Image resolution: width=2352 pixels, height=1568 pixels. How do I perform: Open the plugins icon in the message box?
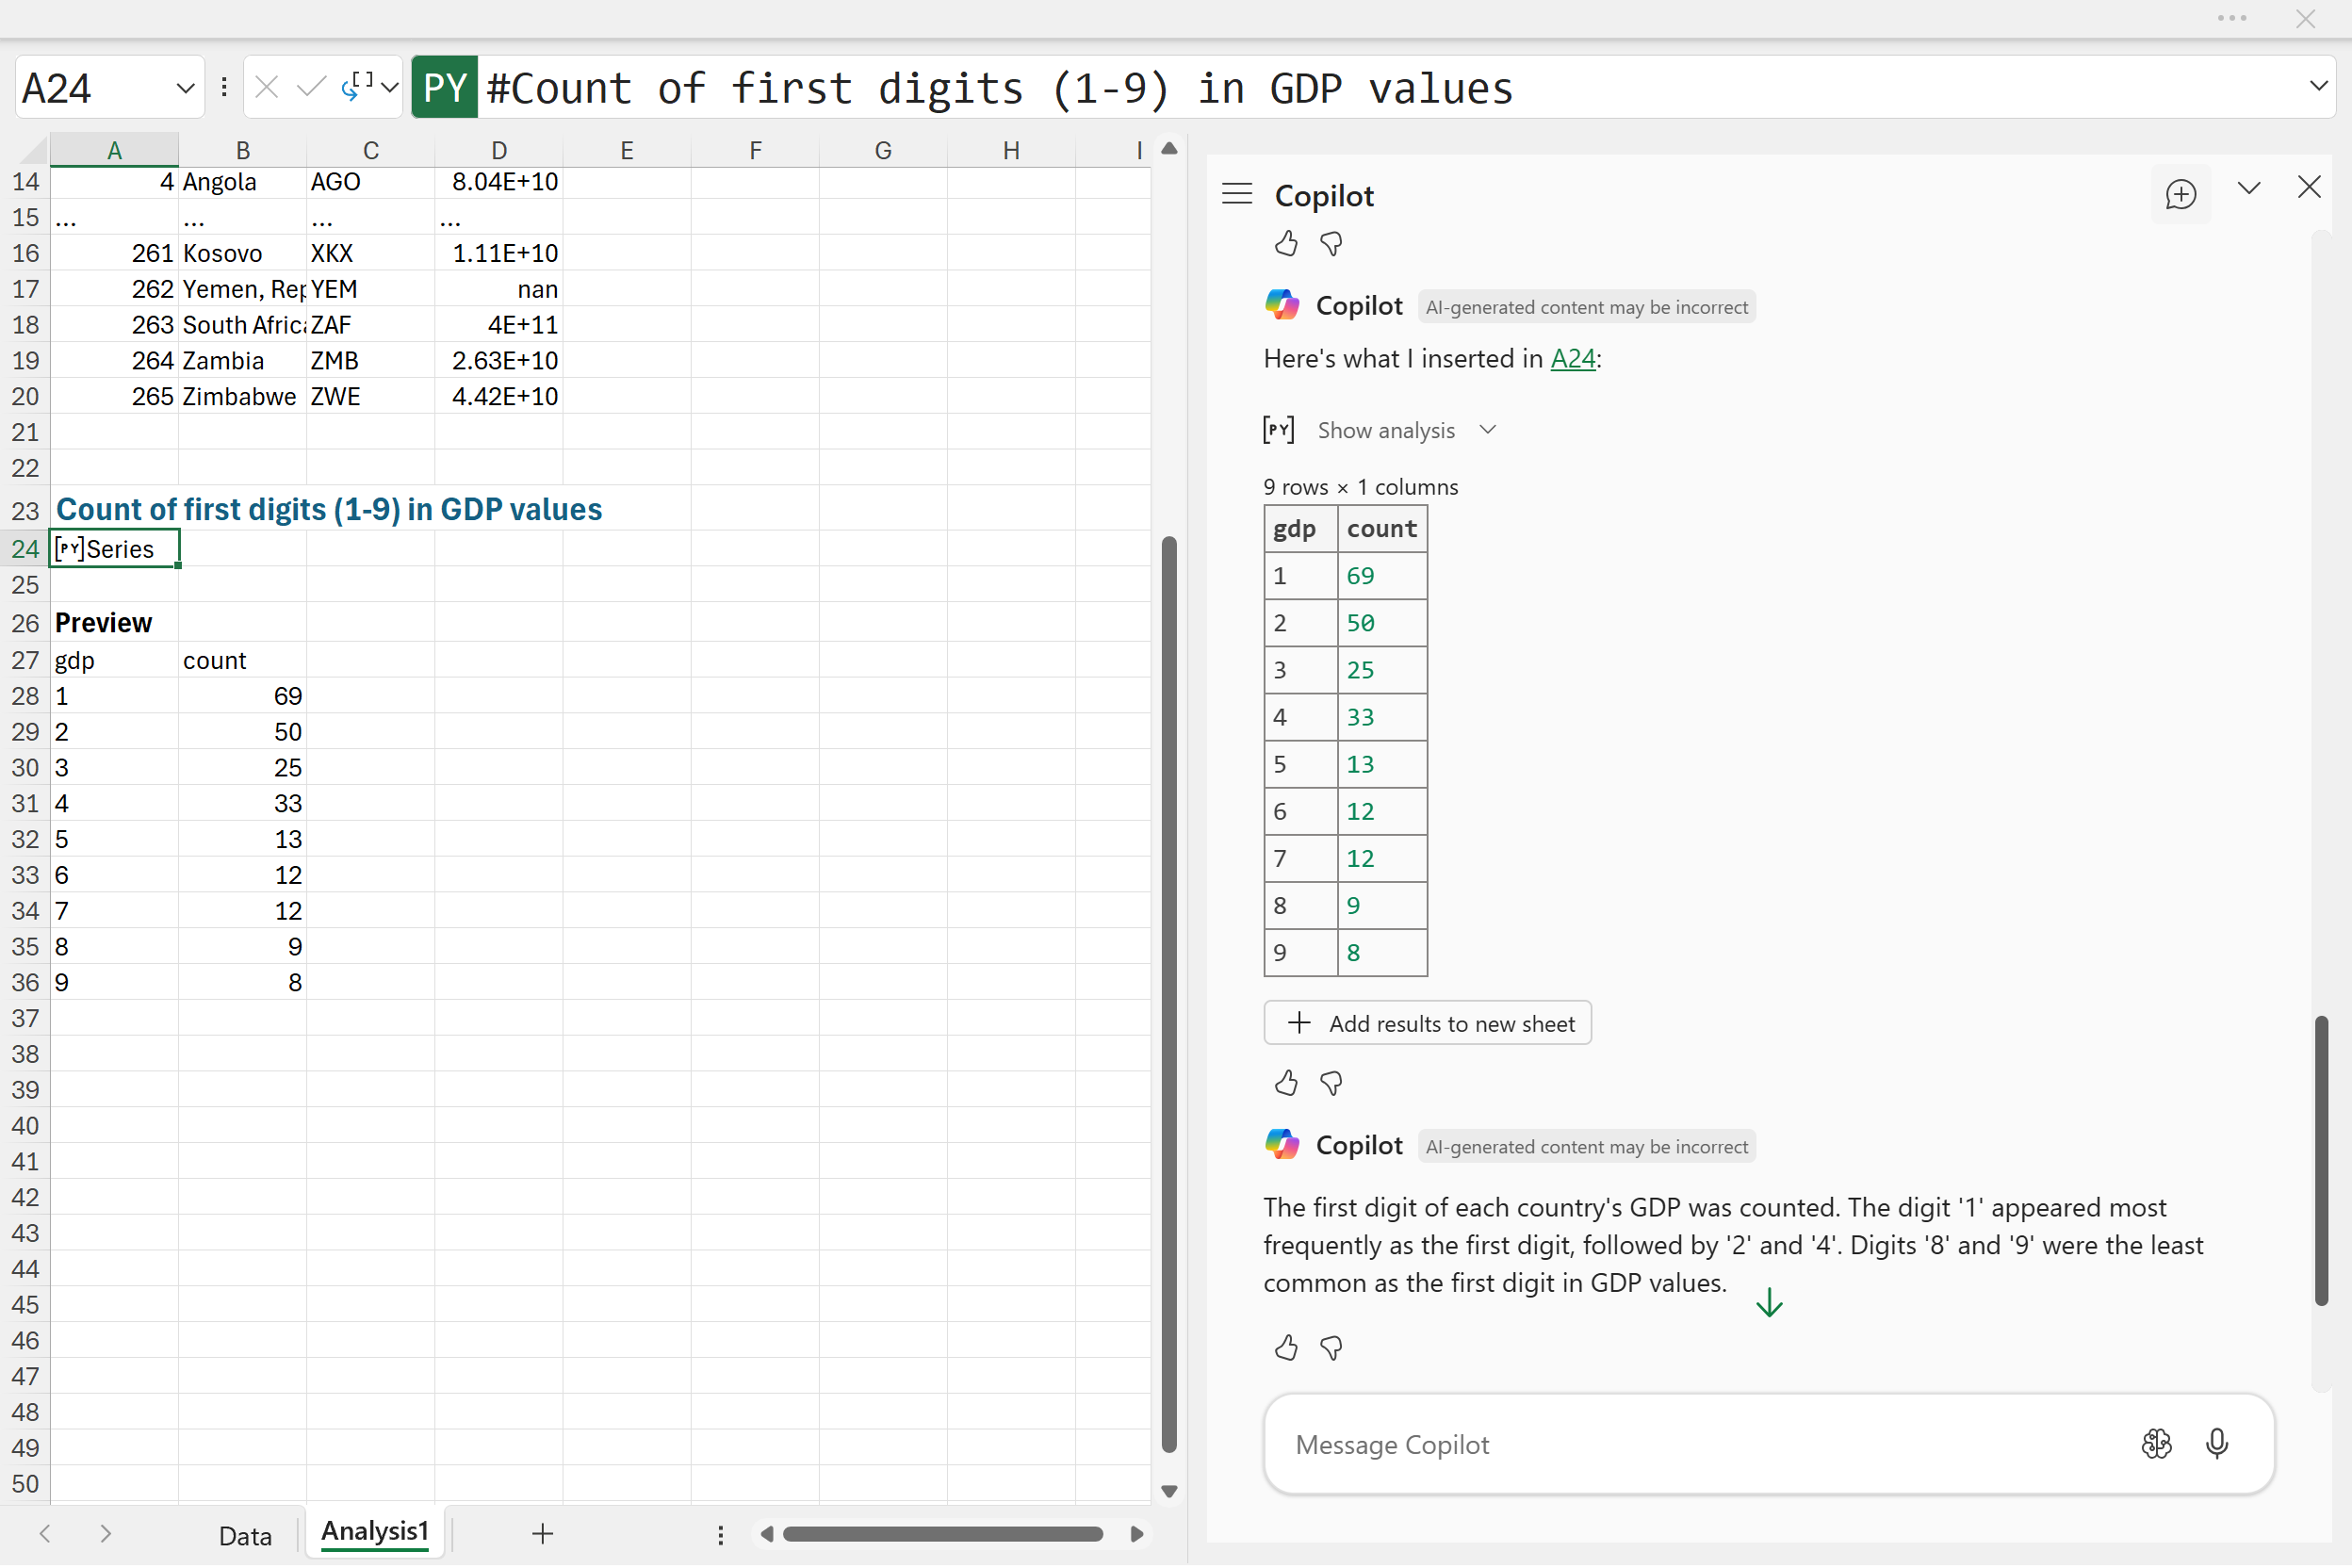coord(2156,1444)
